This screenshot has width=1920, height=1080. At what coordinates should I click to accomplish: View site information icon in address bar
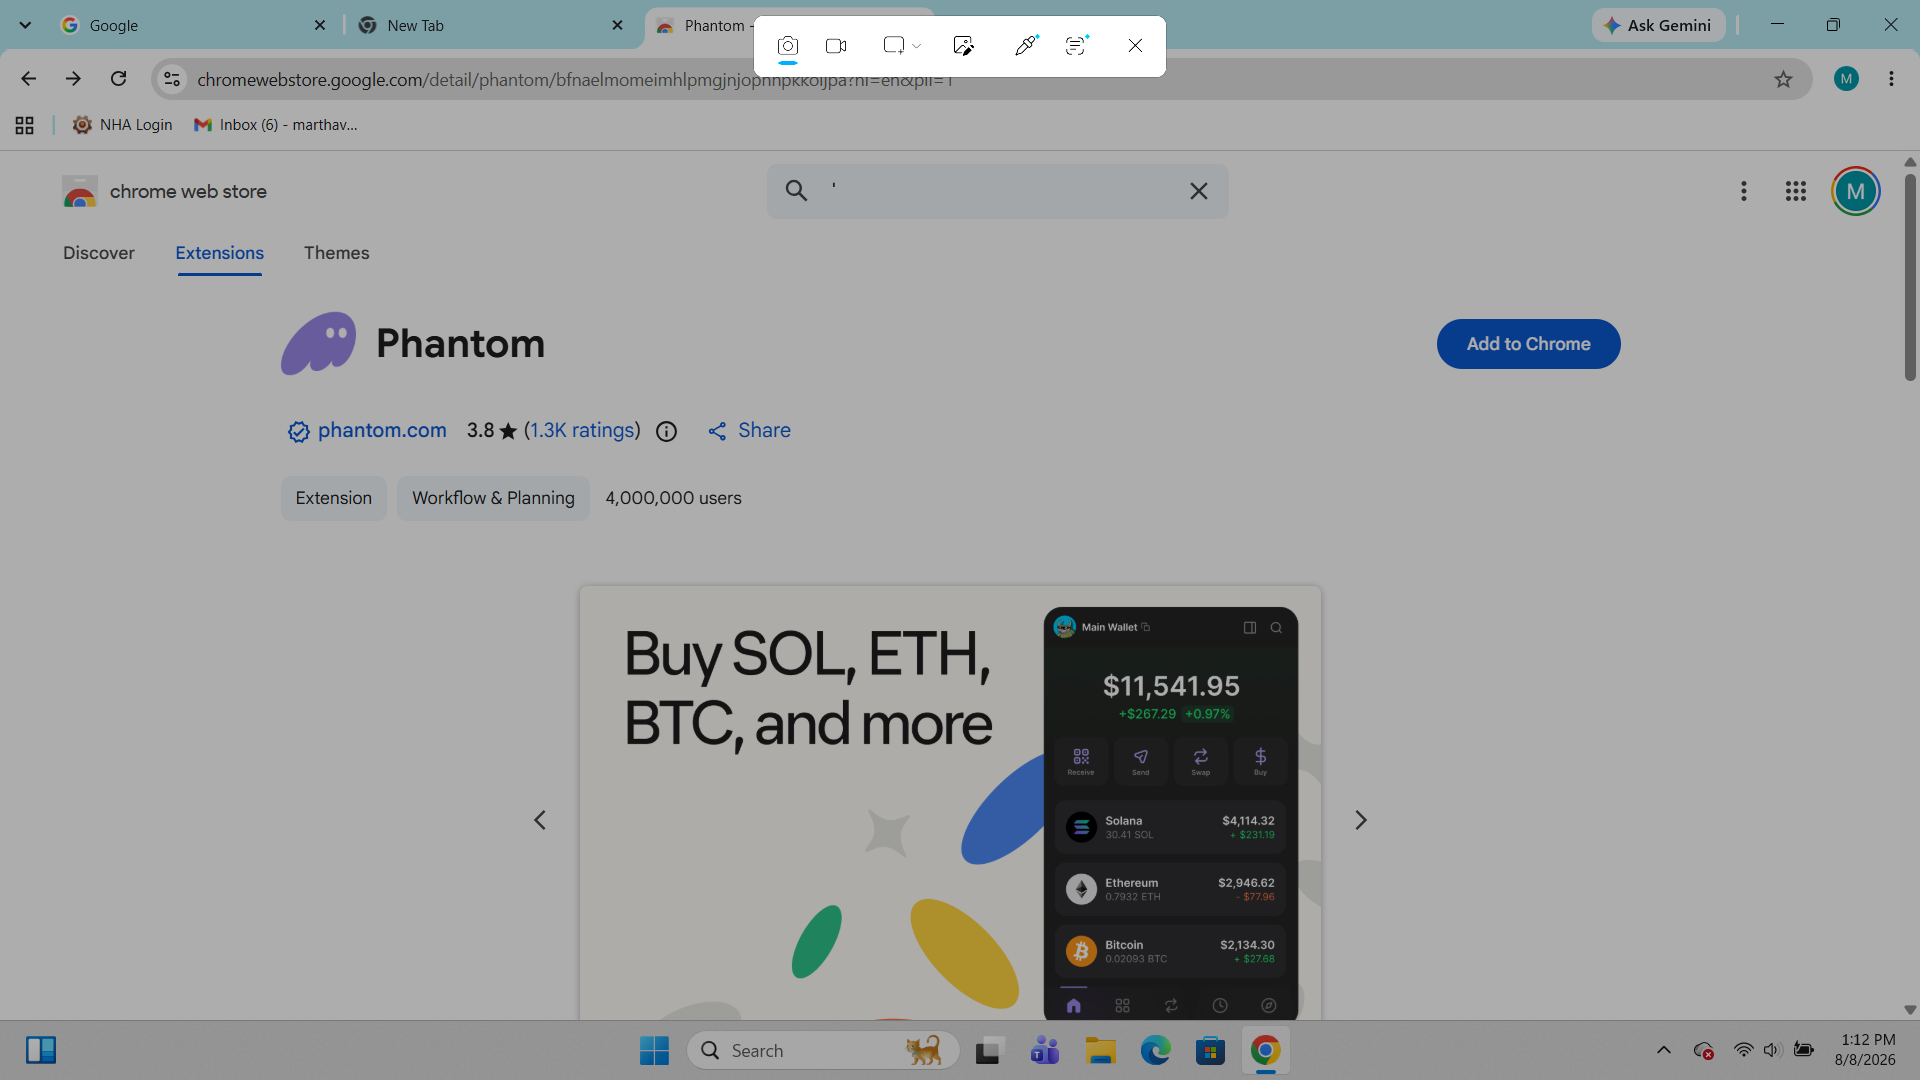click(x=172, y=79)
